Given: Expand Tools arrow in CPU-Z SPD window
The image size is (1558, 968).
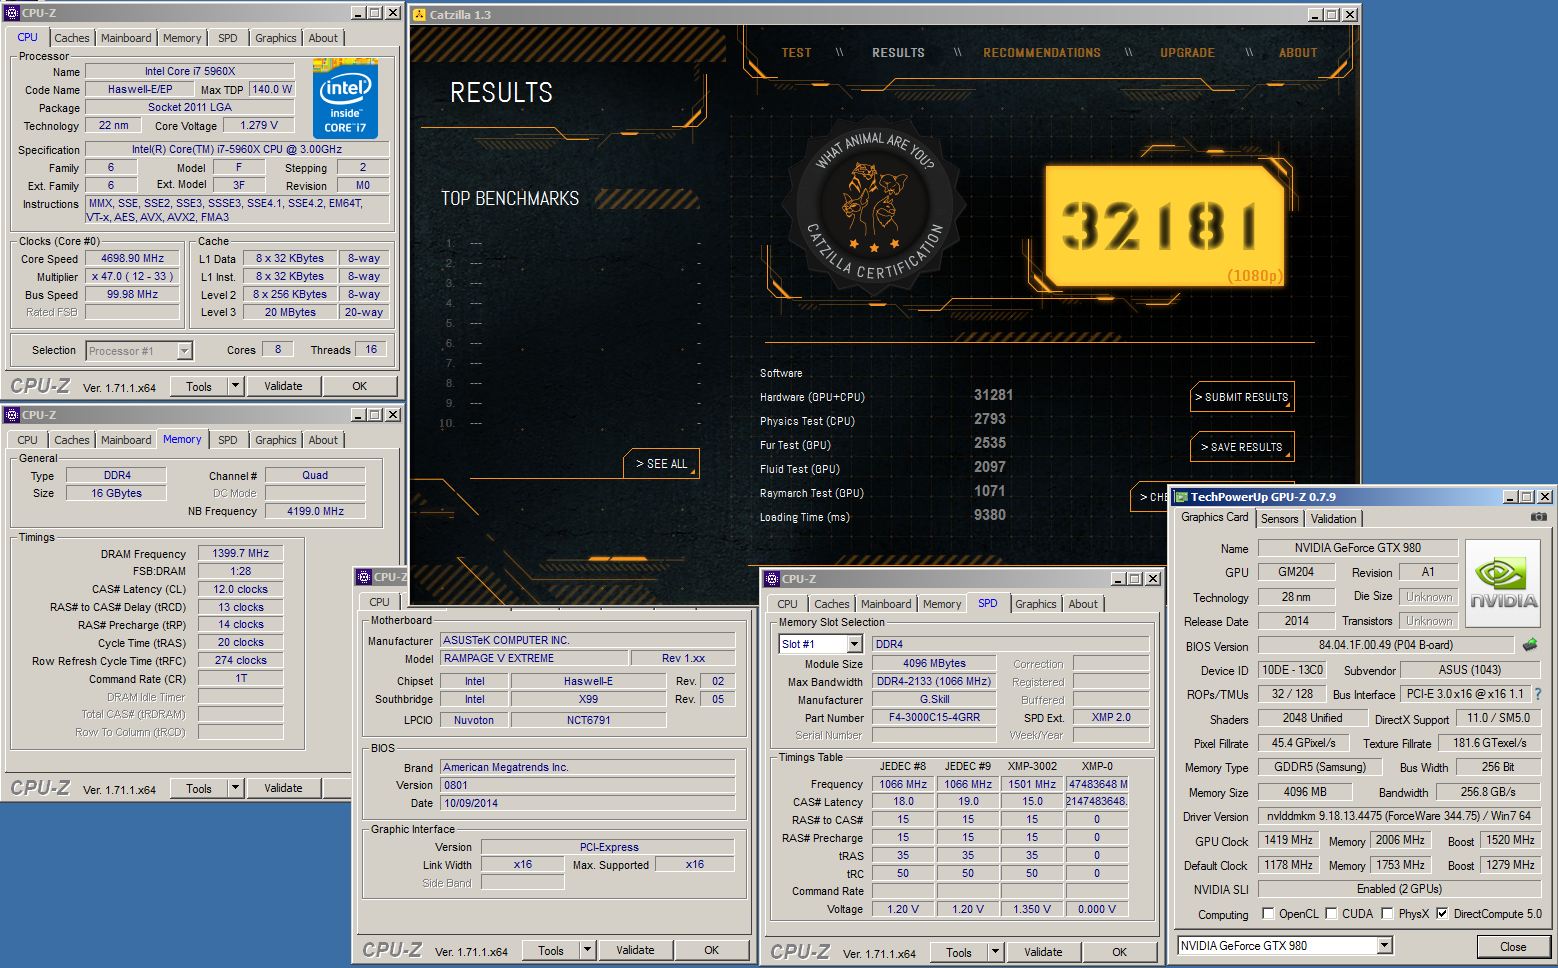Looking at the screenshot, I should 995,952.
